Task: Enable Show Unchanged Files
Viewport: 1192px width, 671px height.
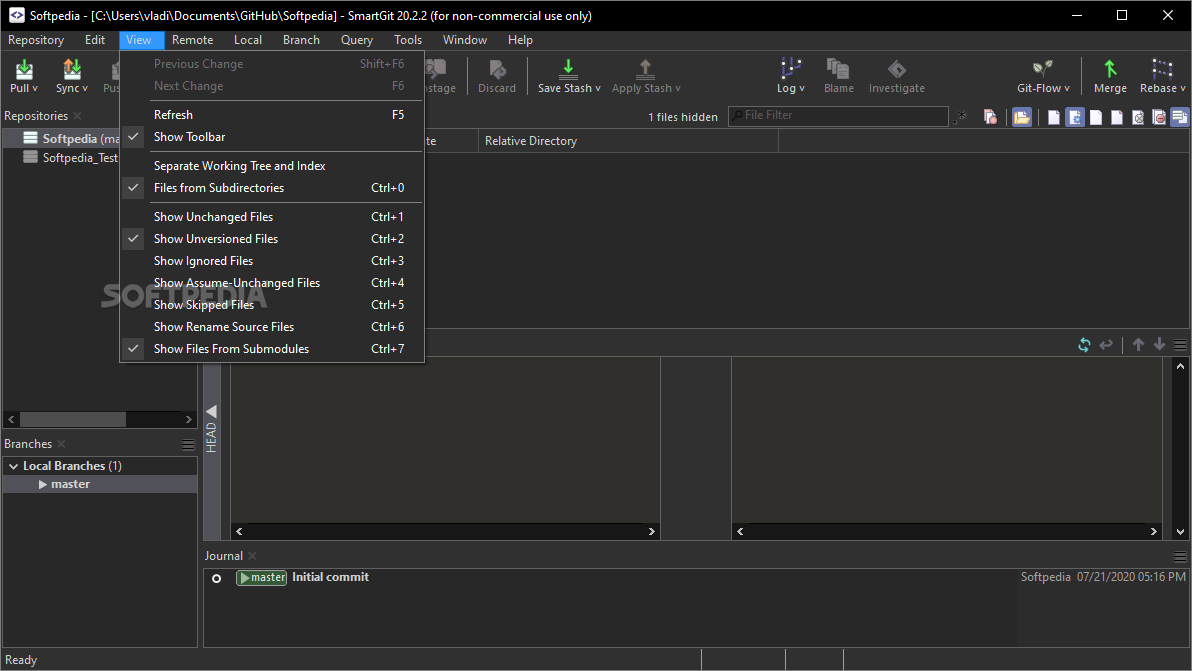Action: (271, 217)
